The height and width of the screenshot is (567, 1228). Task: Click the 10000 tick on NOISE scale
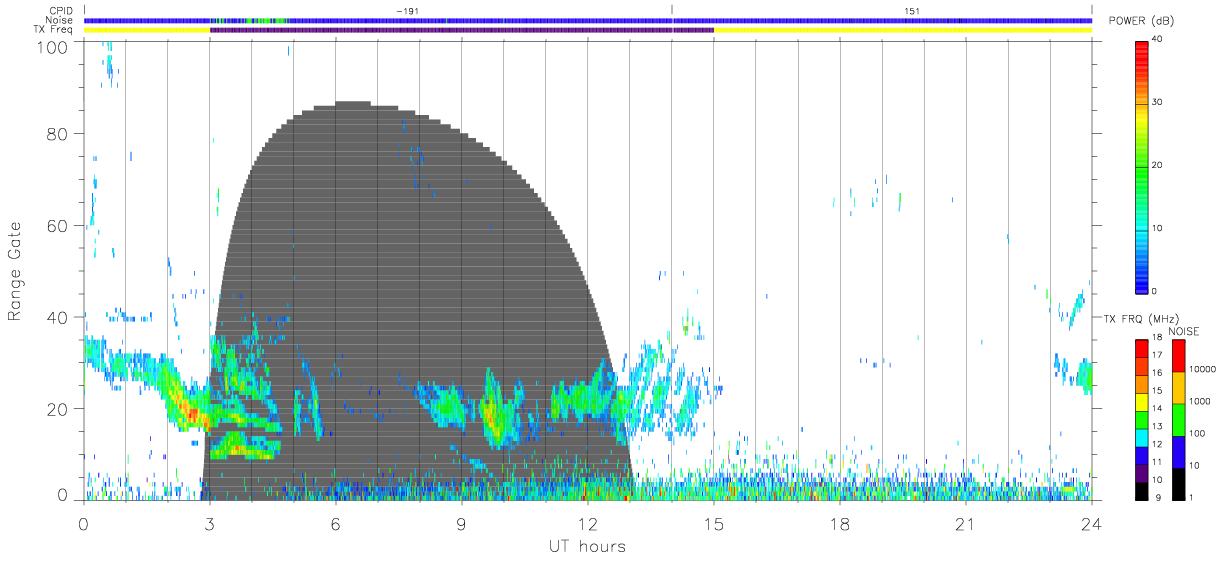[1203, 369]
